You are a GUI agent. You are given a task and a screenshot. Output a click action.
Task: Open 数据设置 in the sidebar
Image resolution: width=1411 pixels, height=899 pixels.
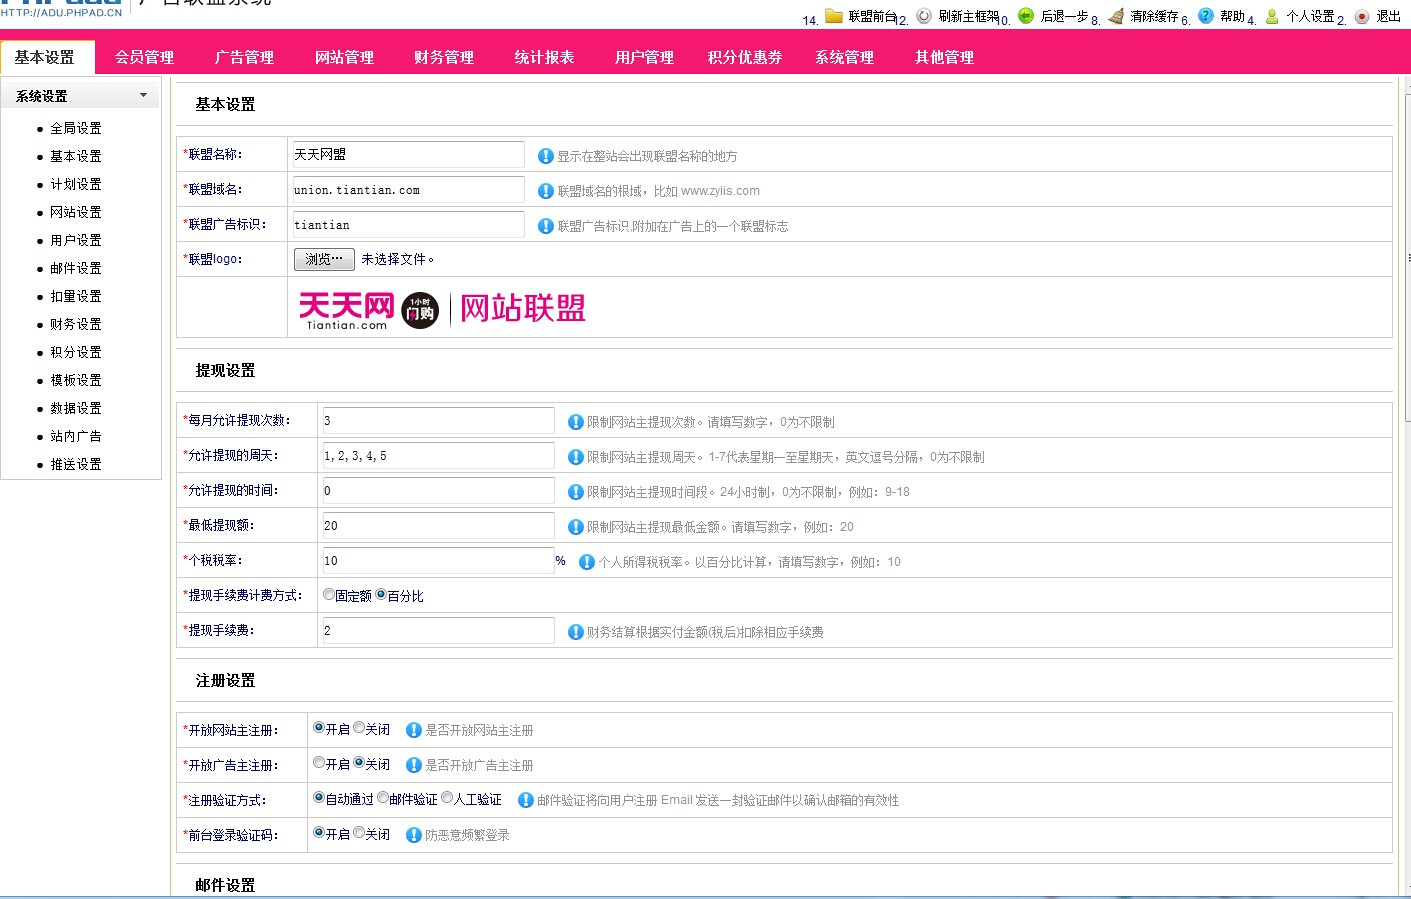coord(76,408)
